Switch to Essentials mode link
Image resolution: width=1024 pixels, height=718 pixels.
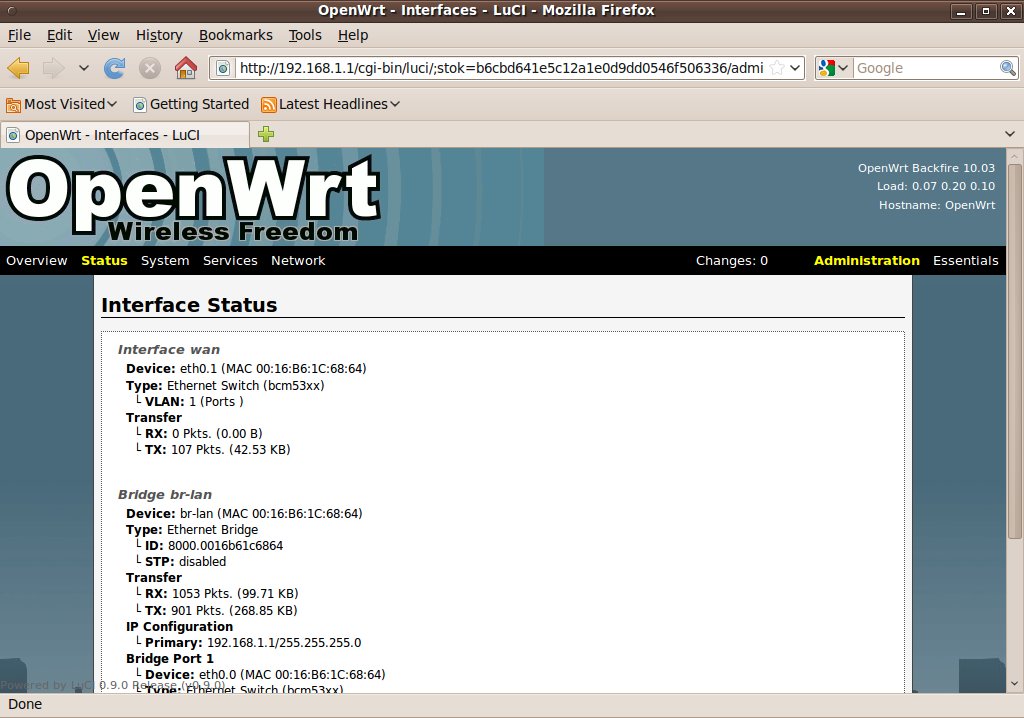click(x=965, y=261)
